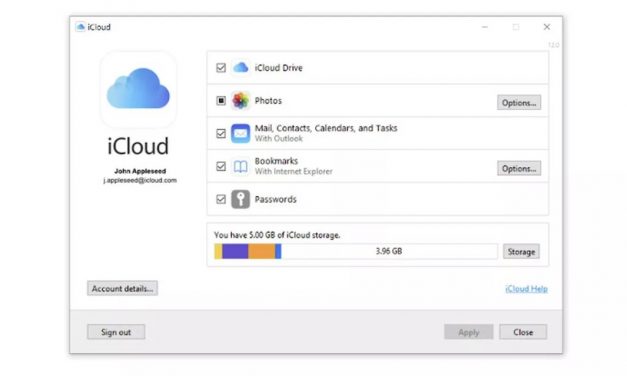The width and height of the screenshot is (627, 376).
Task: Click the large iCloud logo
Action: click(x=138, y=89)
